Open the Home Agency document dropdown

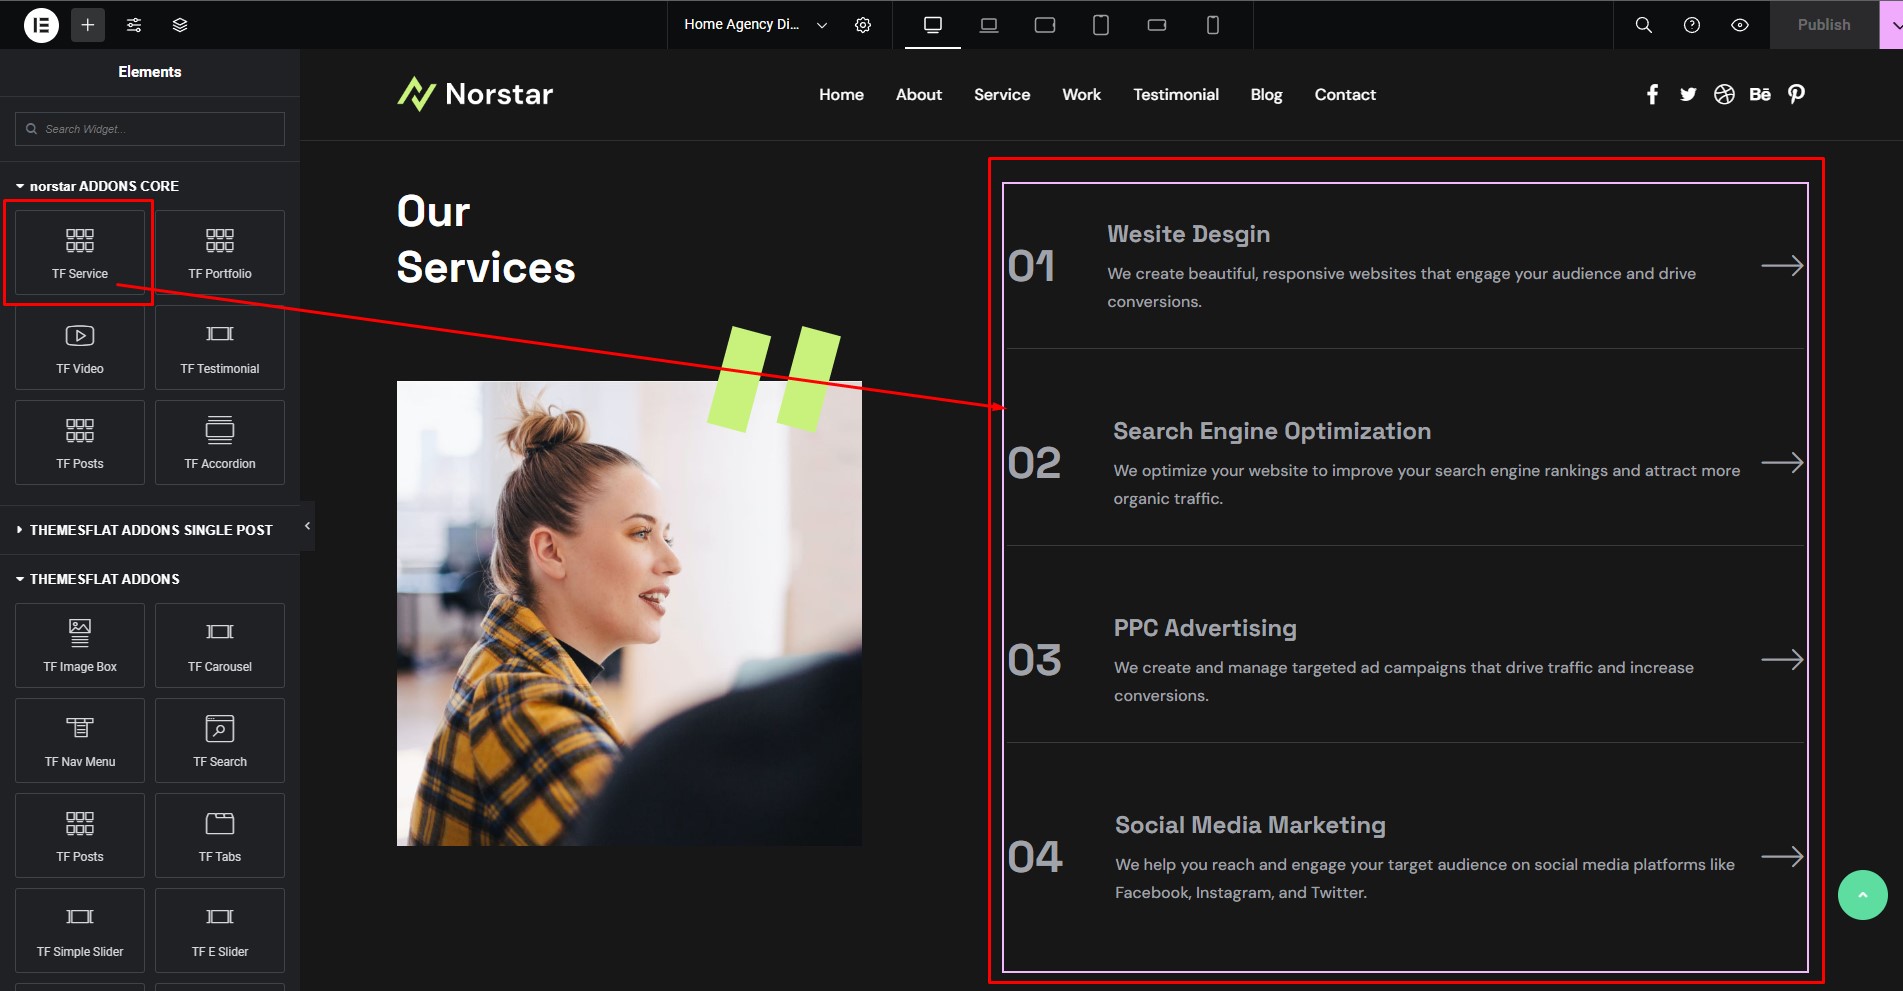756,25
